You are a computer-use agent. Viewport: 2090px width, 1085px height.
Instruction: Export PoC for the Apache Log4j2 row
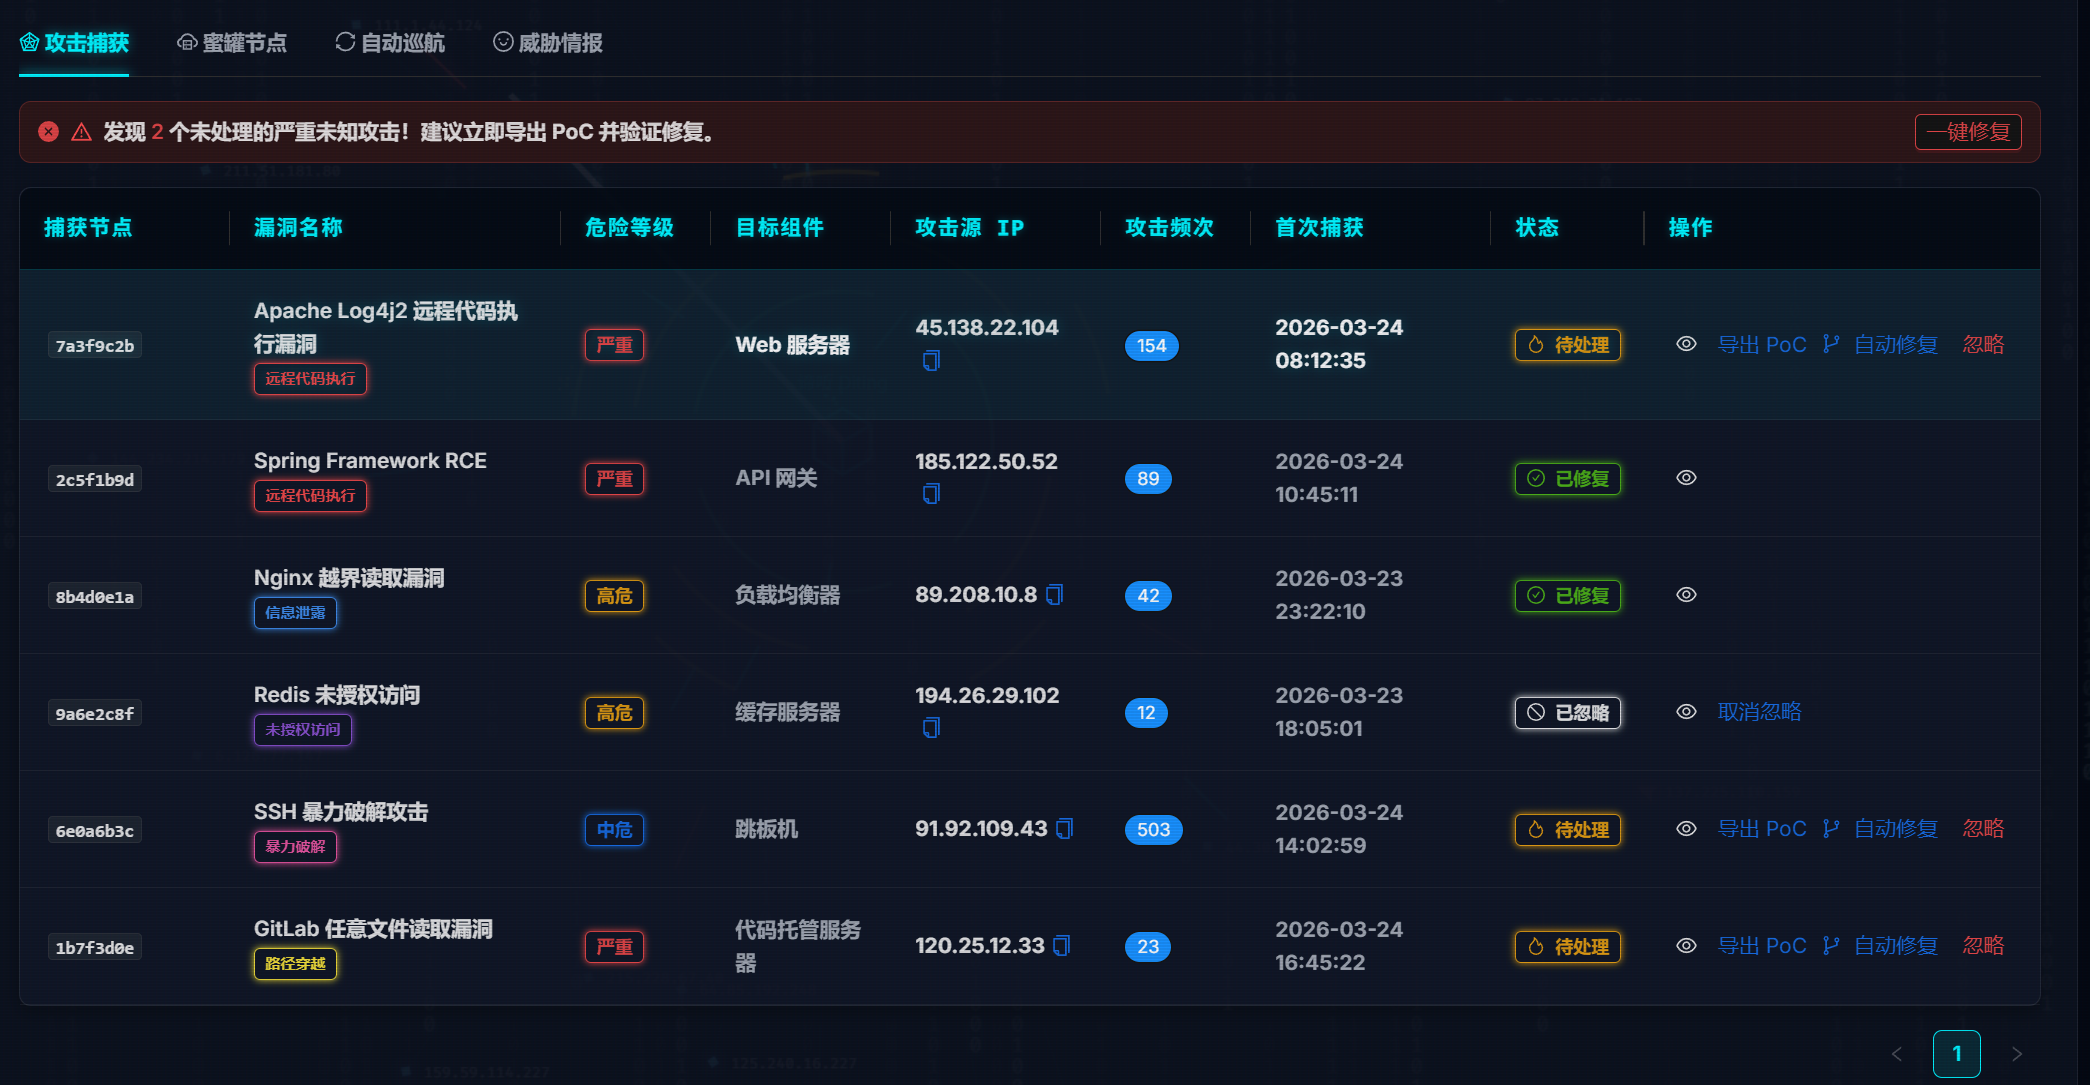(1762, 345)
